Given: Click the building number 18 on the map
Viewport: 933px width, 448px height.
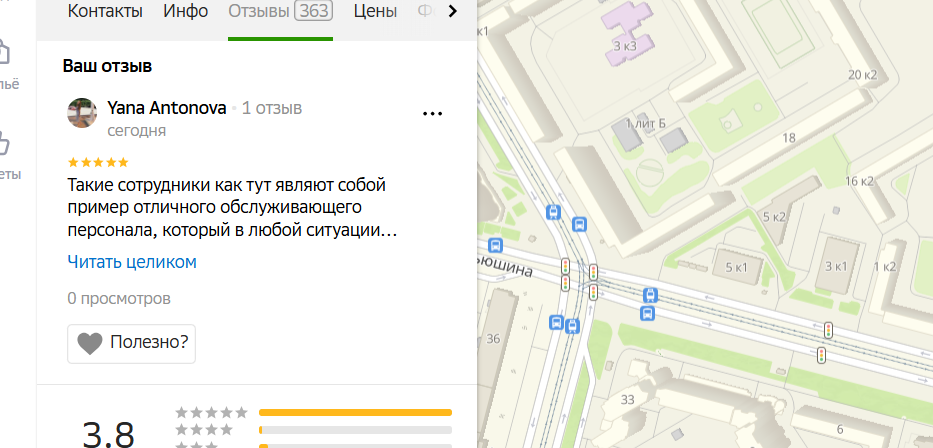Looking at the screenshot, I should [x=789, y=138].
